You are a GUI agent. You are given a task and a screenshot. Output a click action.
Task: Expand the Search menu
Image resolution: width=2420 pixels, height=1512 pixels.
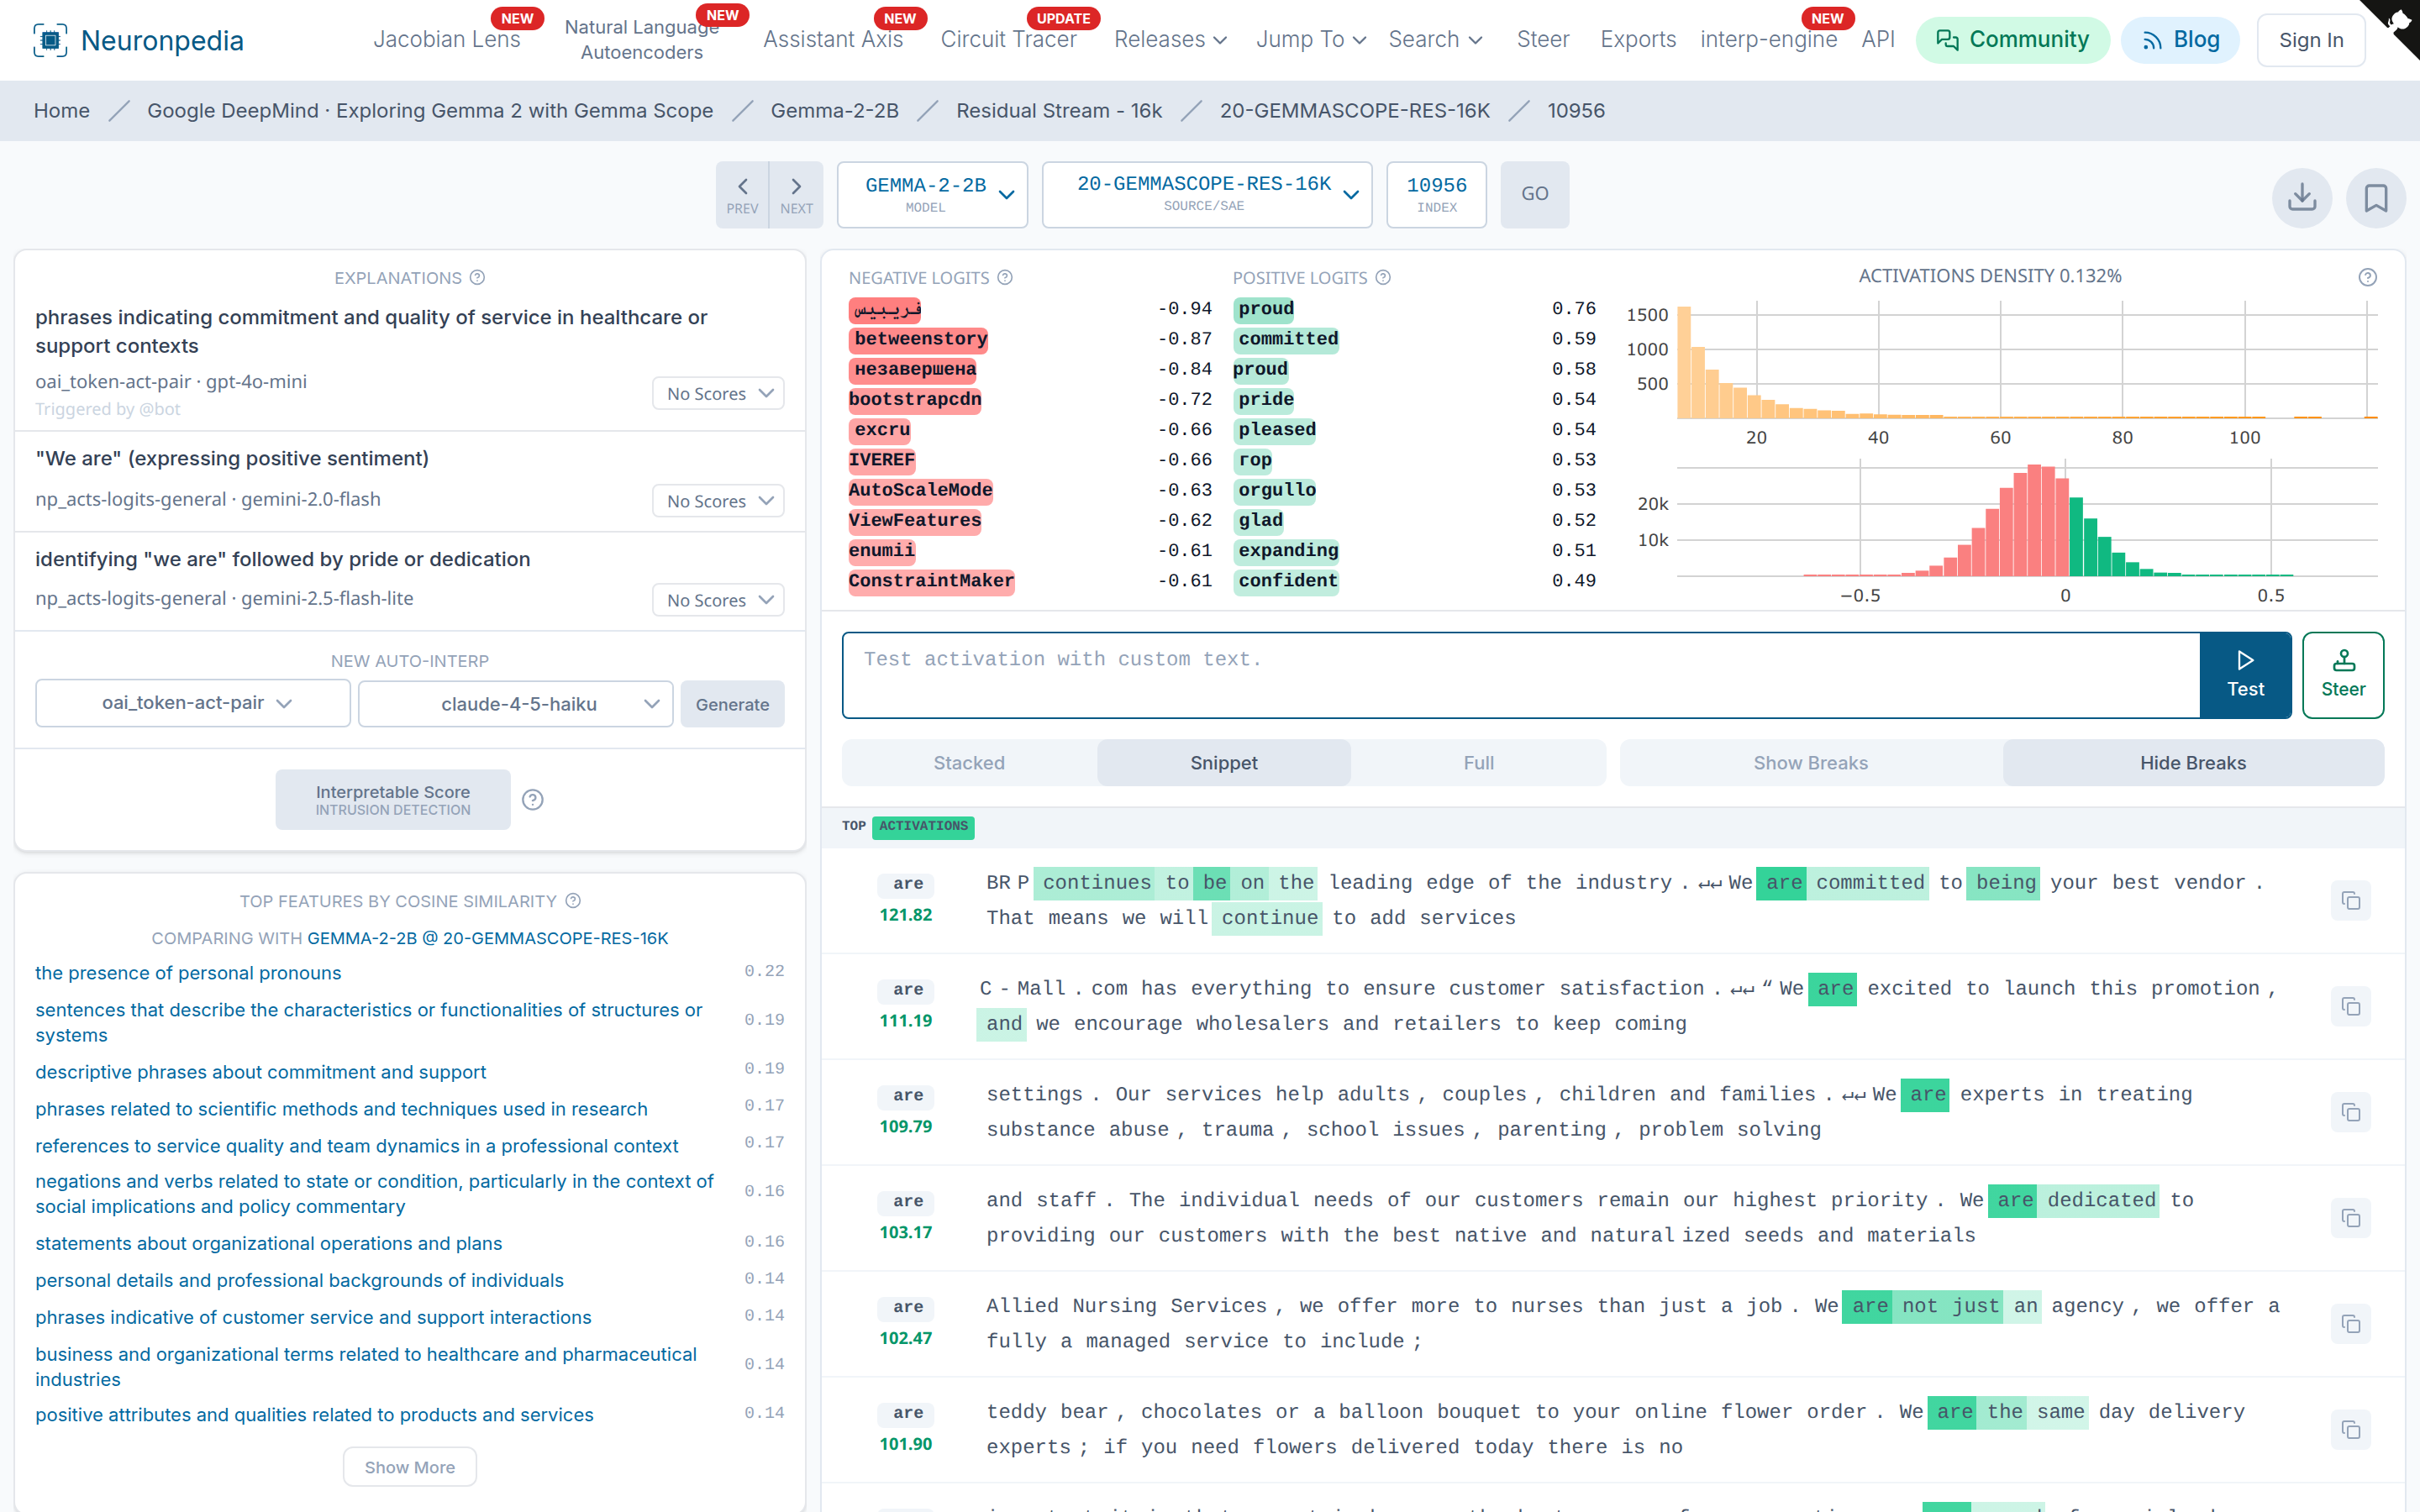click(x=1435, y=39)
